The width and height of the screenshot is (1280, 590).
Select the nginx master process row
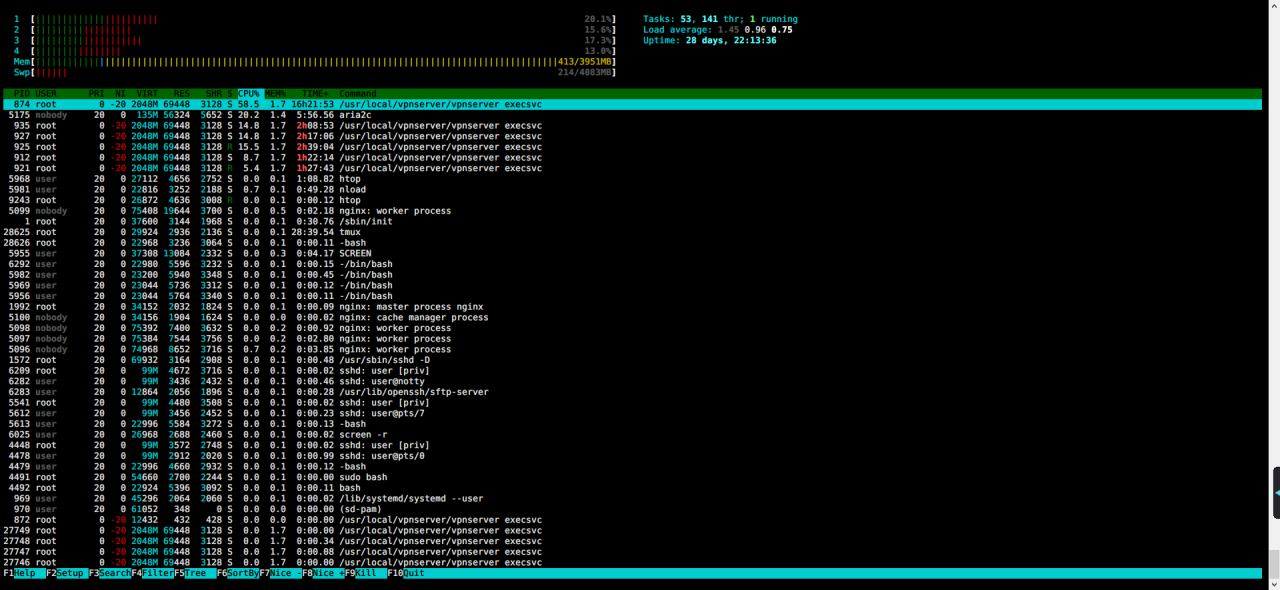pos(410,307)
